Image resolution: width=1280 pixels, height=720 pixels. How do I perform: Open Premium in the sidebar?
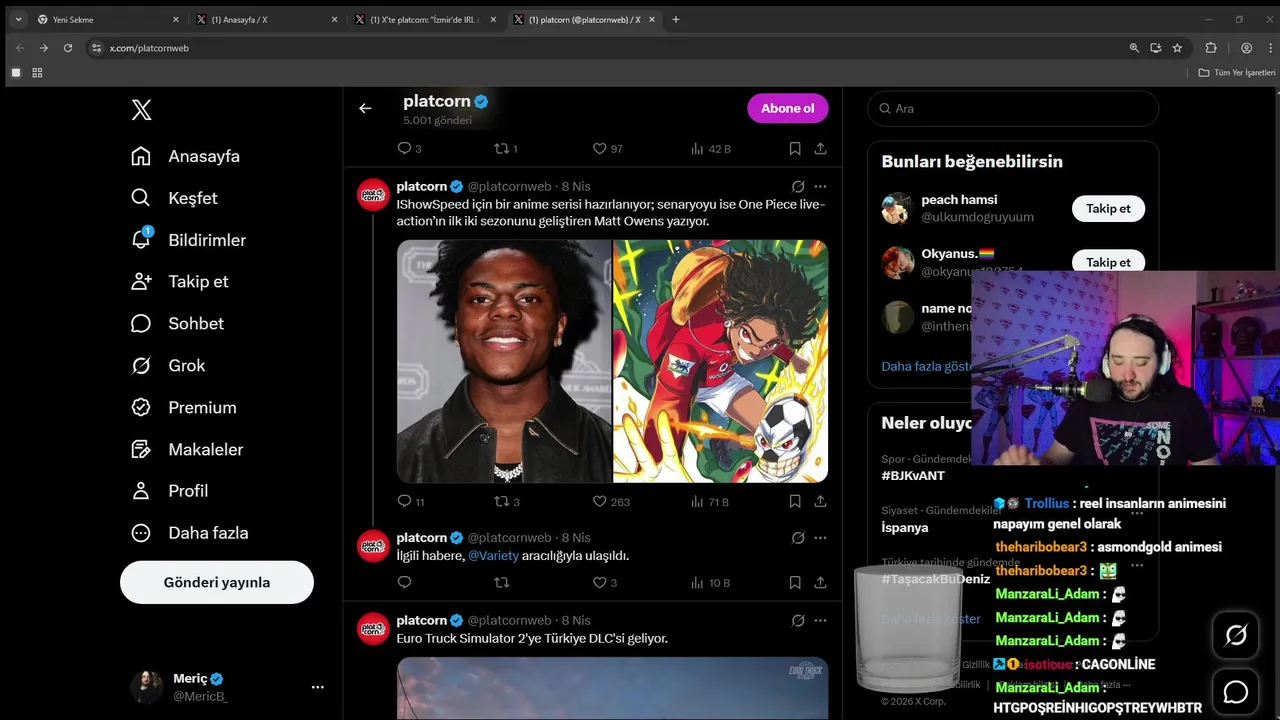pyautogui.click(x=184, y=407)
